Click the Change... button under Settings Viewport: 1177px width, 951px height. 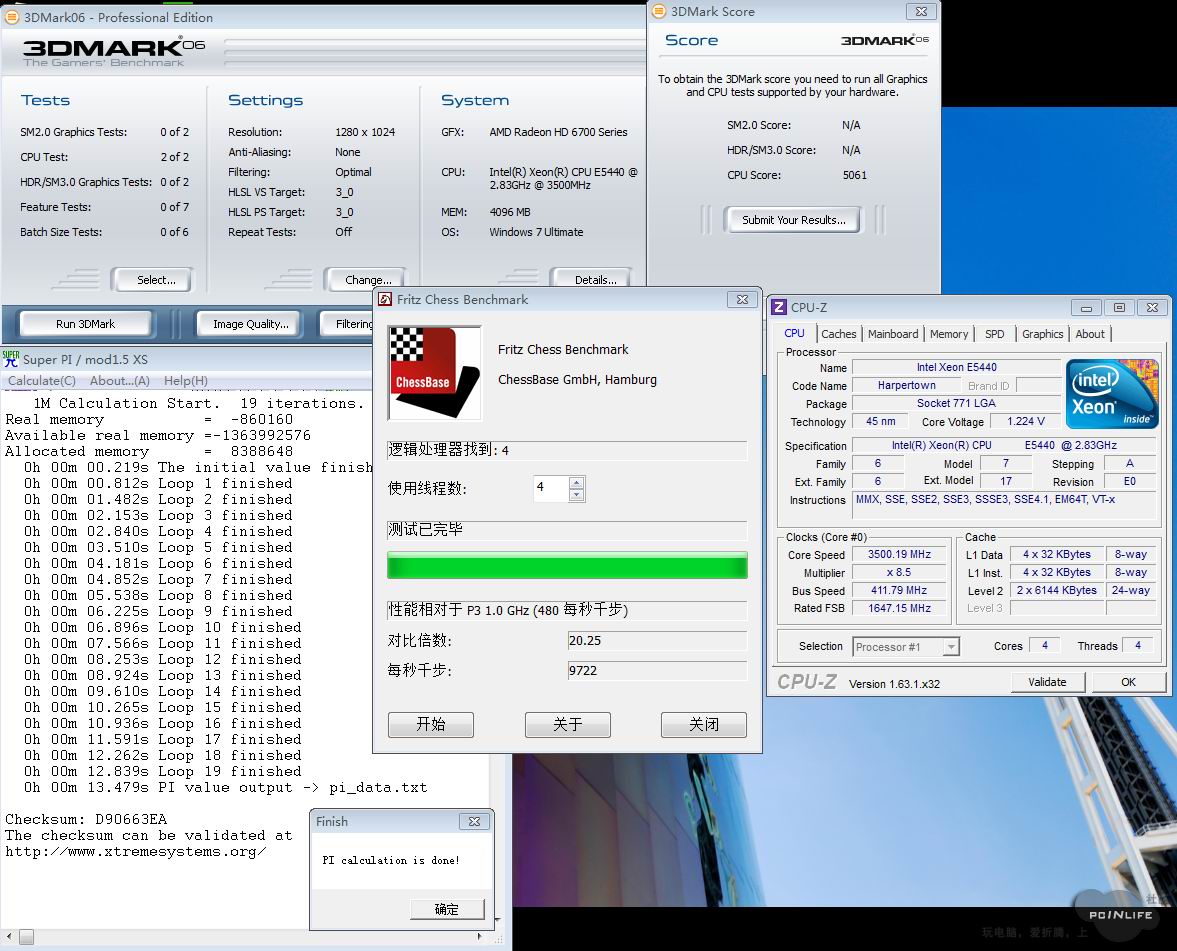click(x=368, y=280)
